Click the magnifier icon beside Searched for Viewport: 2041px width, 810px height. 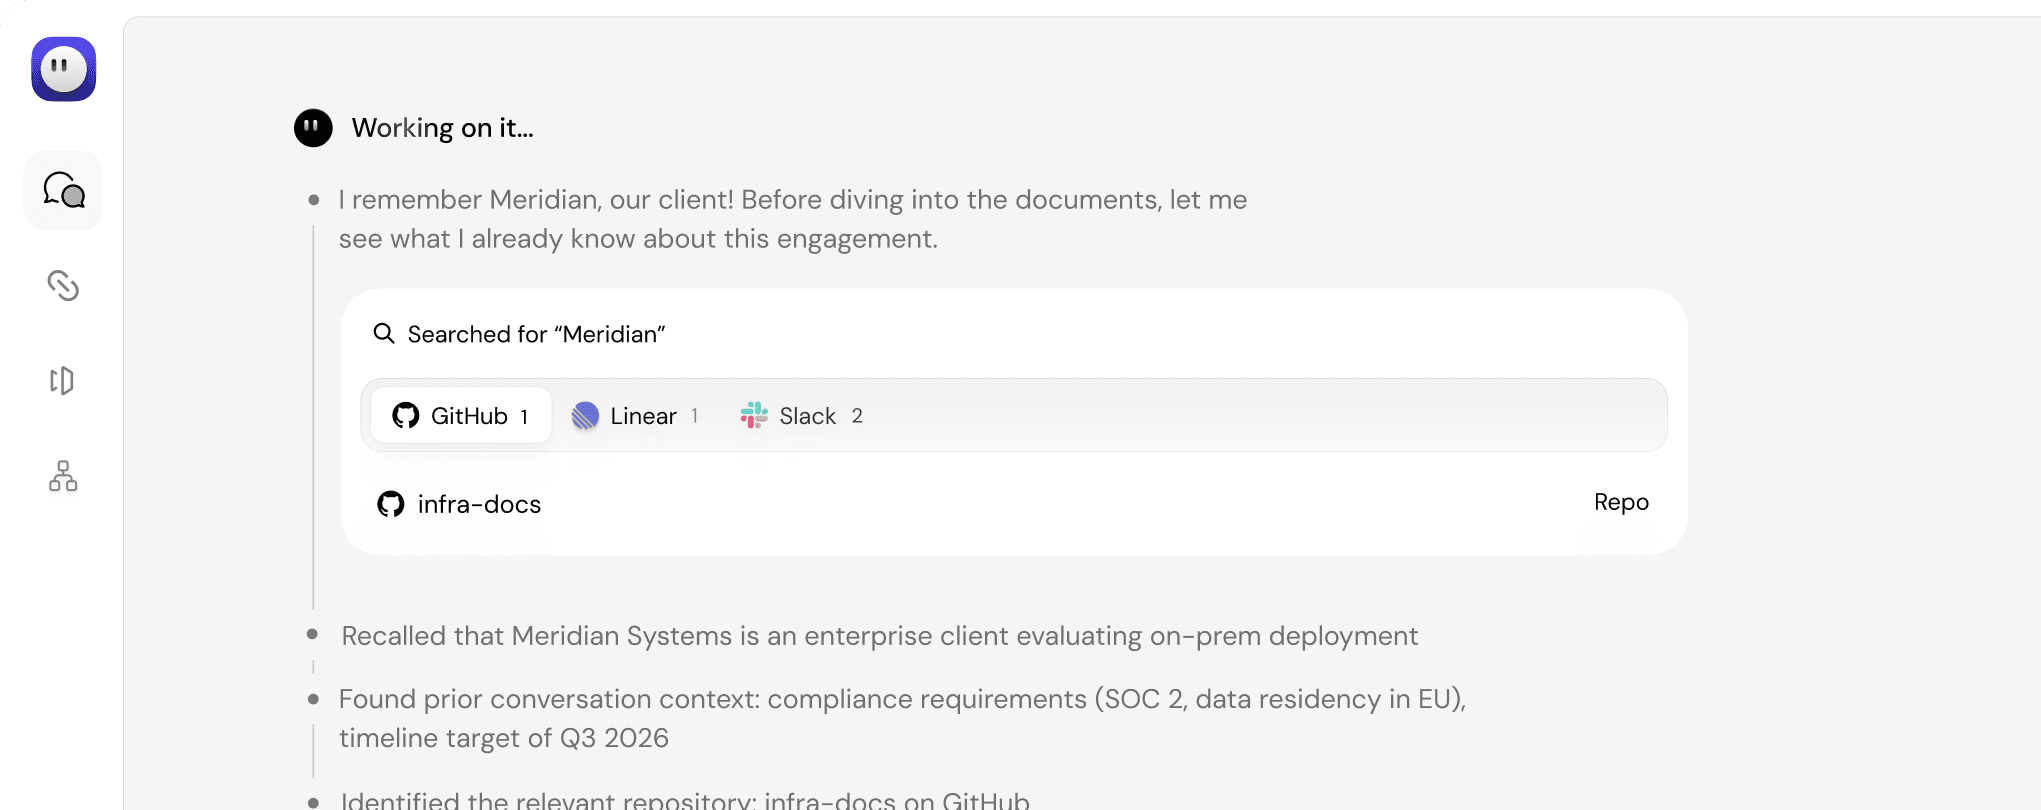pyautogui.click(x=384, y=333)
